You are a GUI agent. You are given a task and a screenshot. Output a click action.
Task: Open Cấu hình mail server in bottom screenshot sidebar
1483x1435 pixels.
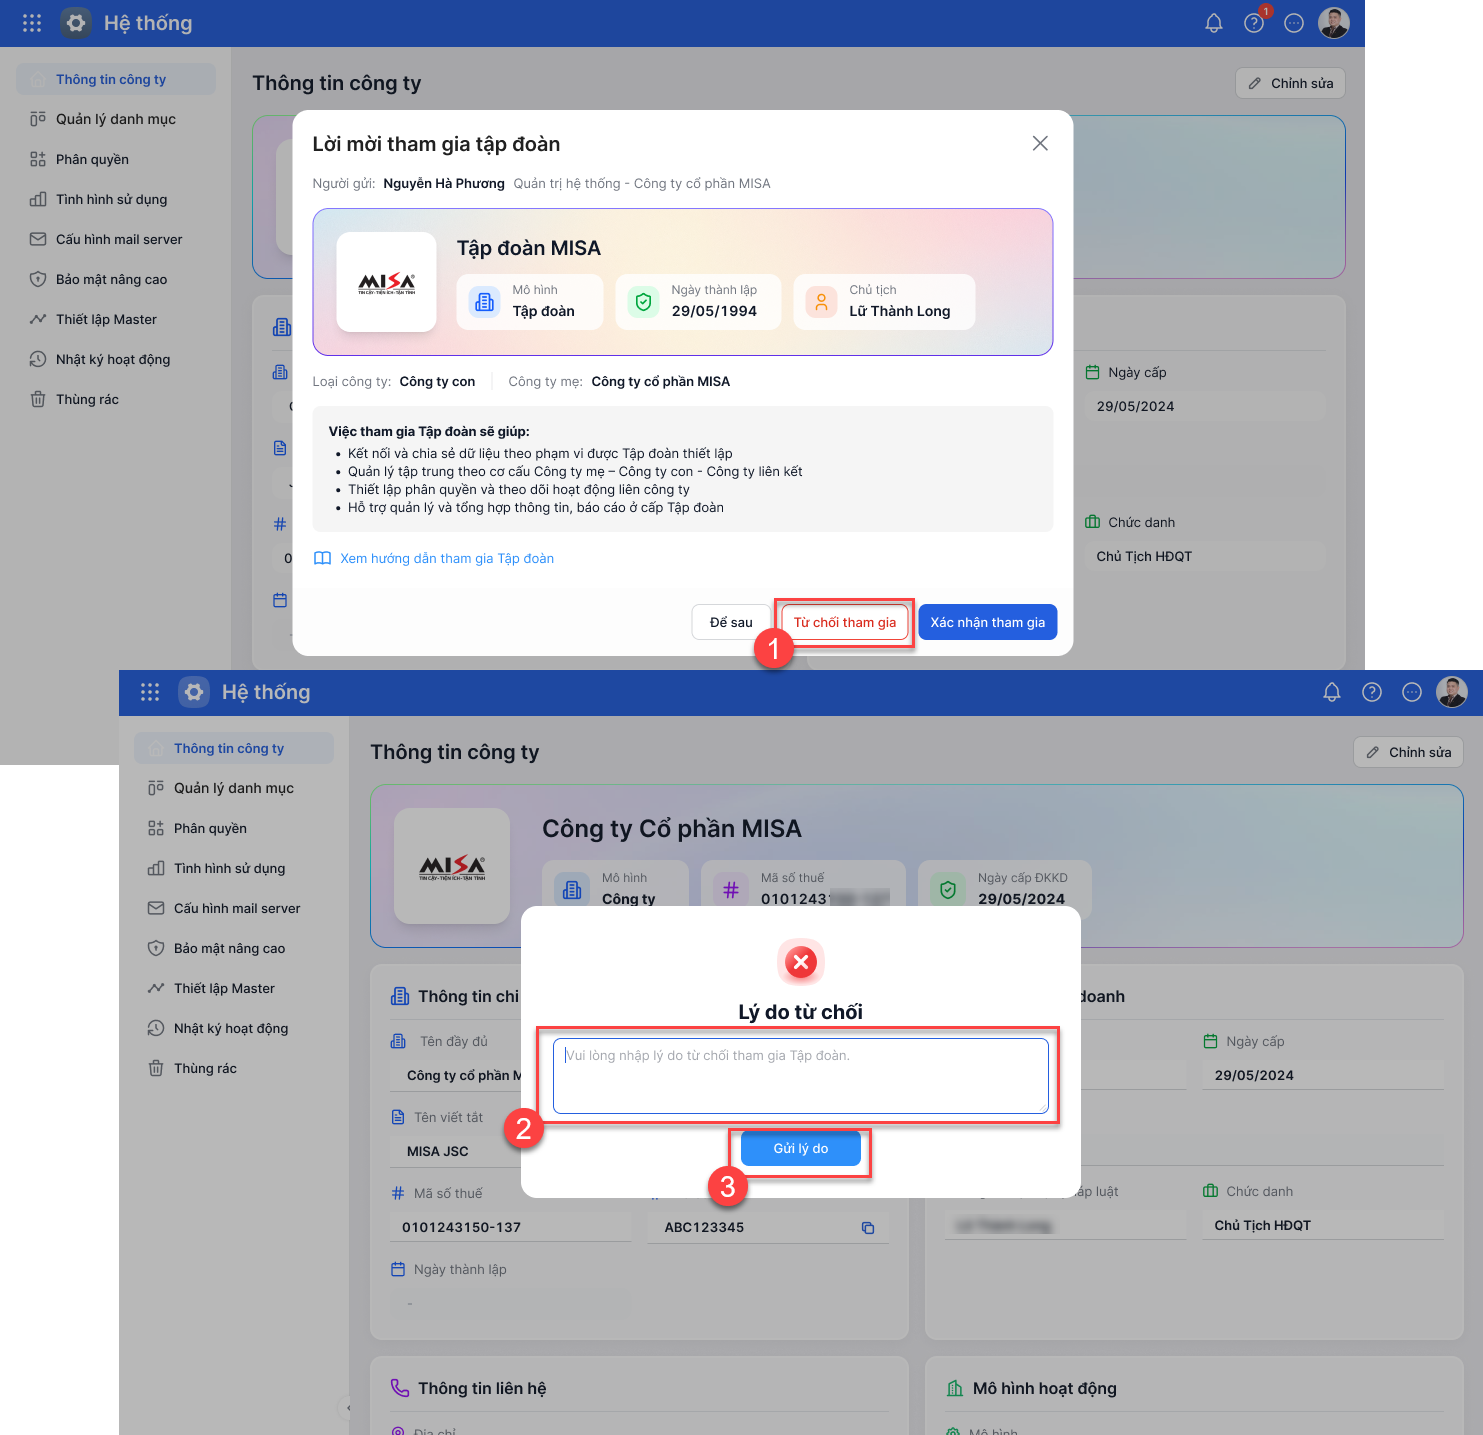[234, 908]
